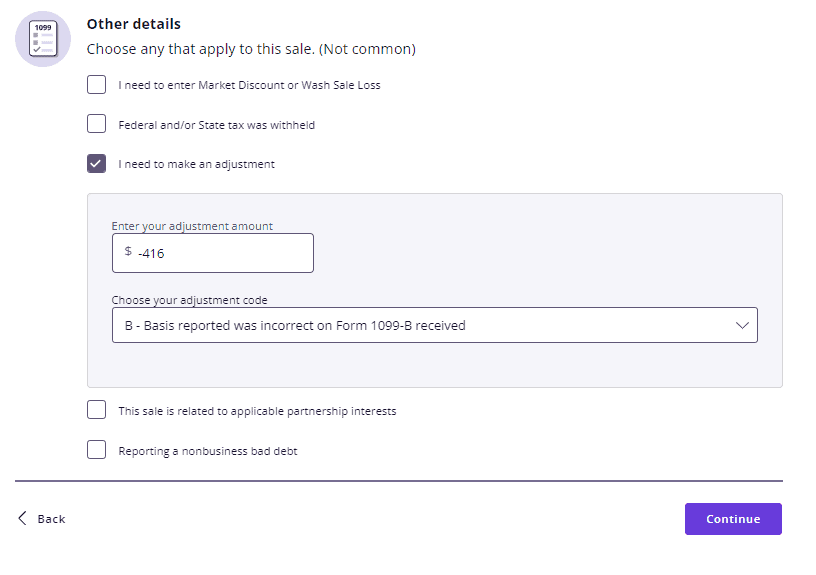816x575 pixels.
Task: Click the 1099 form icon
Action: click(43, 39)
